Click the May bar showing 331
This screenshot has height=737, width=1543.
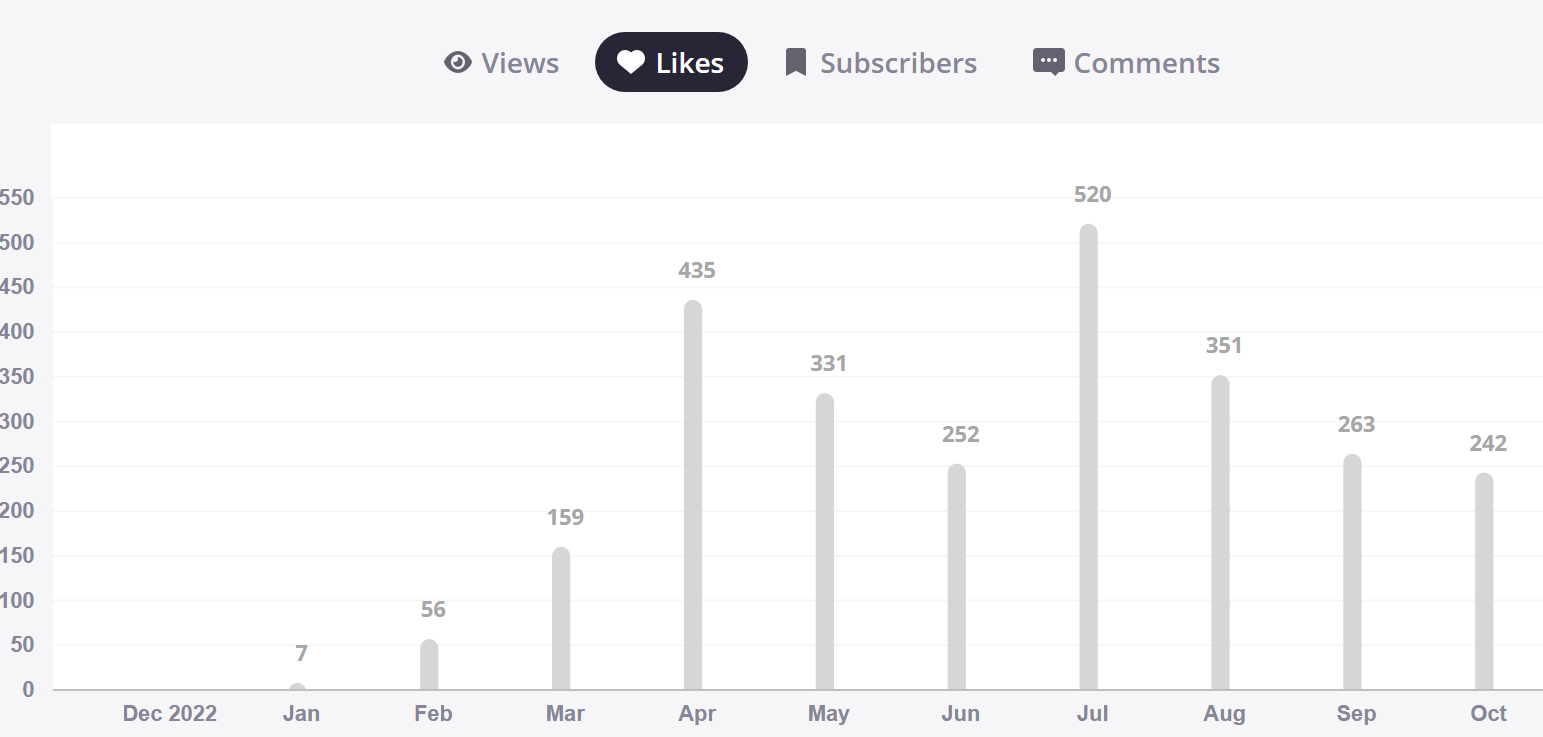[x=825, y=541]
